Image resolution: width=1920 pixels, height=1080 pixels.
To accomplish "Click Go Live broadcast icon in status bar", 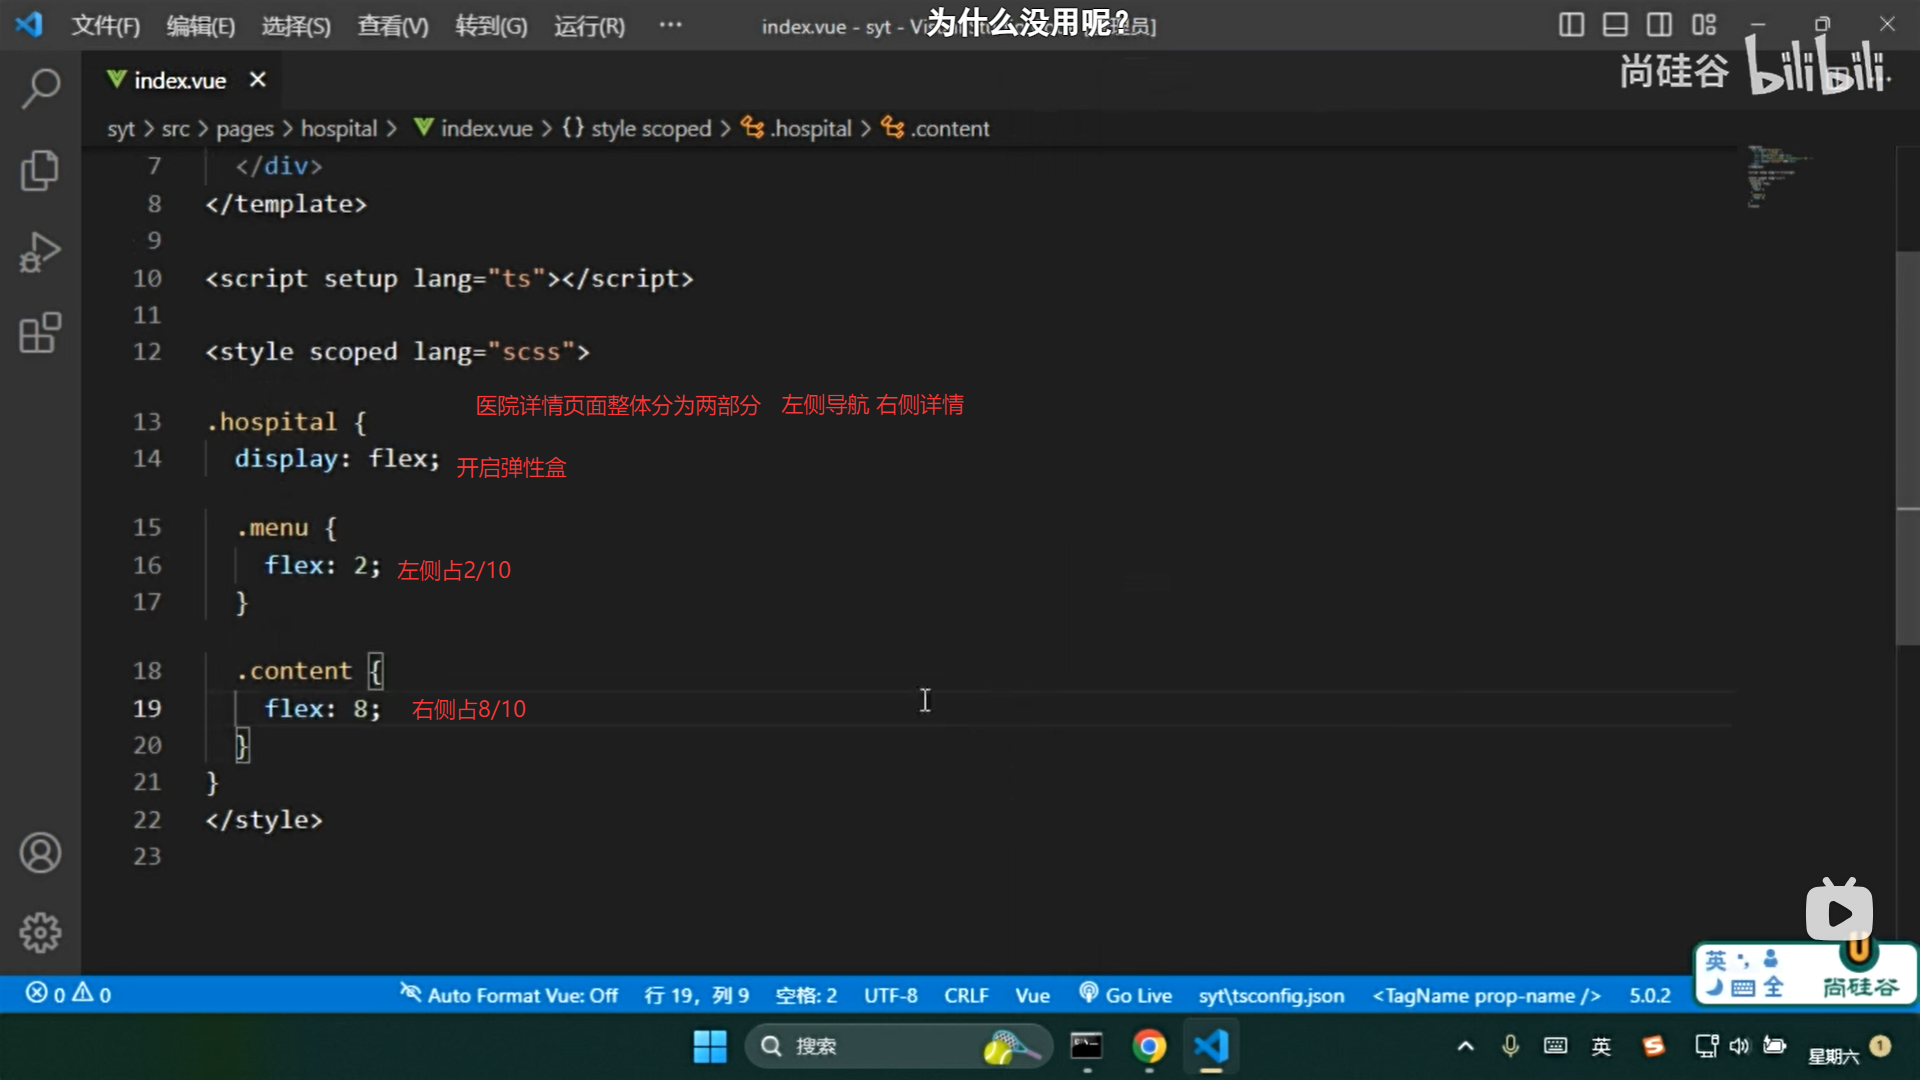I will tap(1089, 994).
